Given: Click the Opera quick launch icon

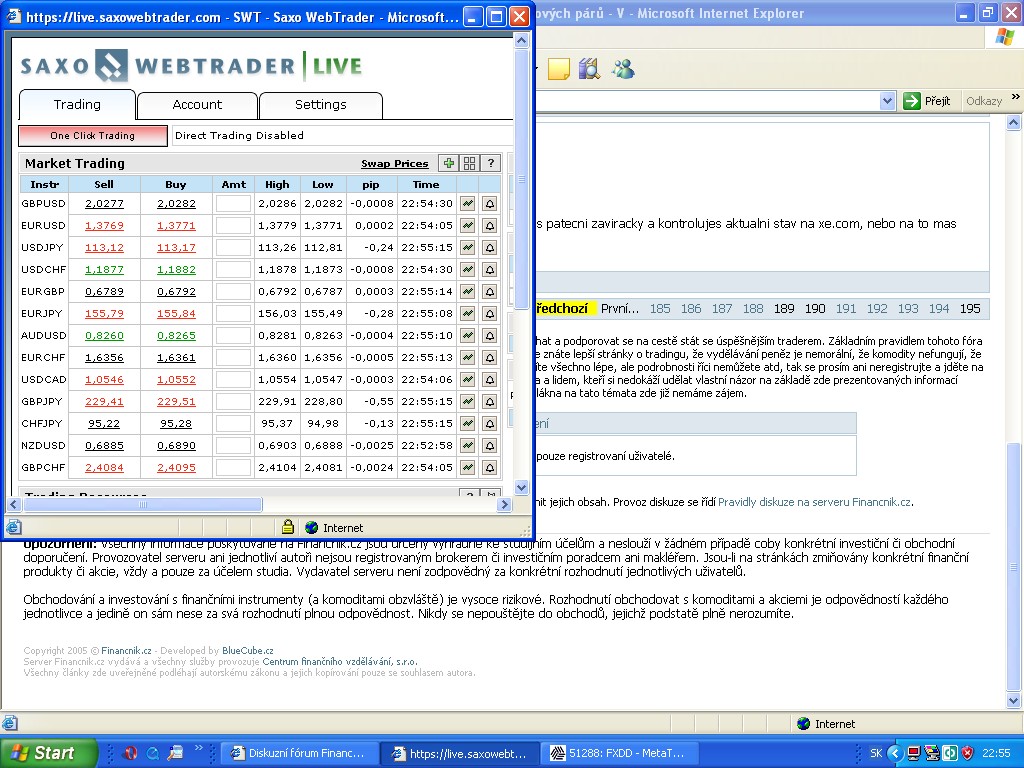Looking at the screenshot, I should pos(130,753).
